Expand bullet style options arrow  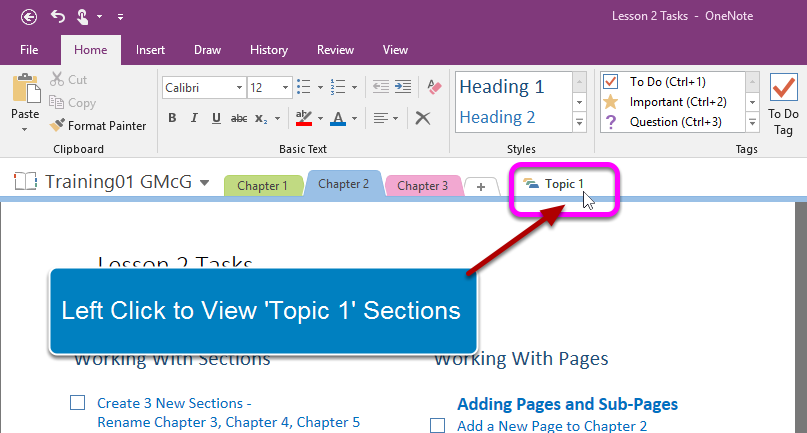point(320,88)
